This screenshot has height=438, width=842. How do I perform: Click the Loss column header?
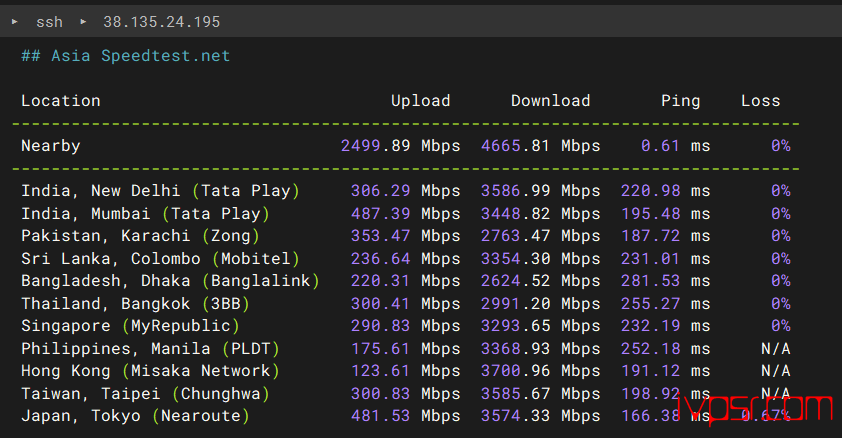click(x=760, y=101)
